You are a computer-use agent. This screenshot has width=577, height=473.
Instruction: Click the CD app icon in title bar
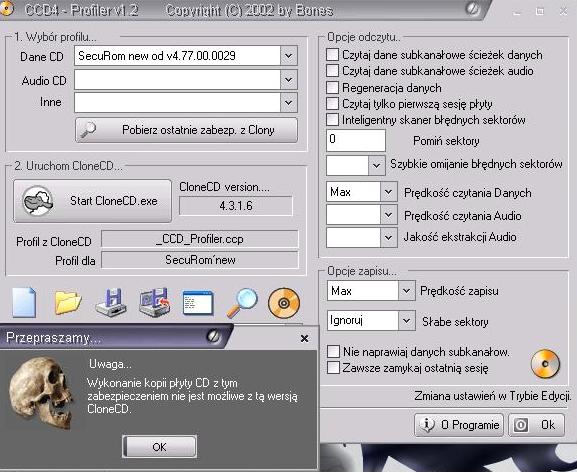pyautogui.click(x=6, y=8)
